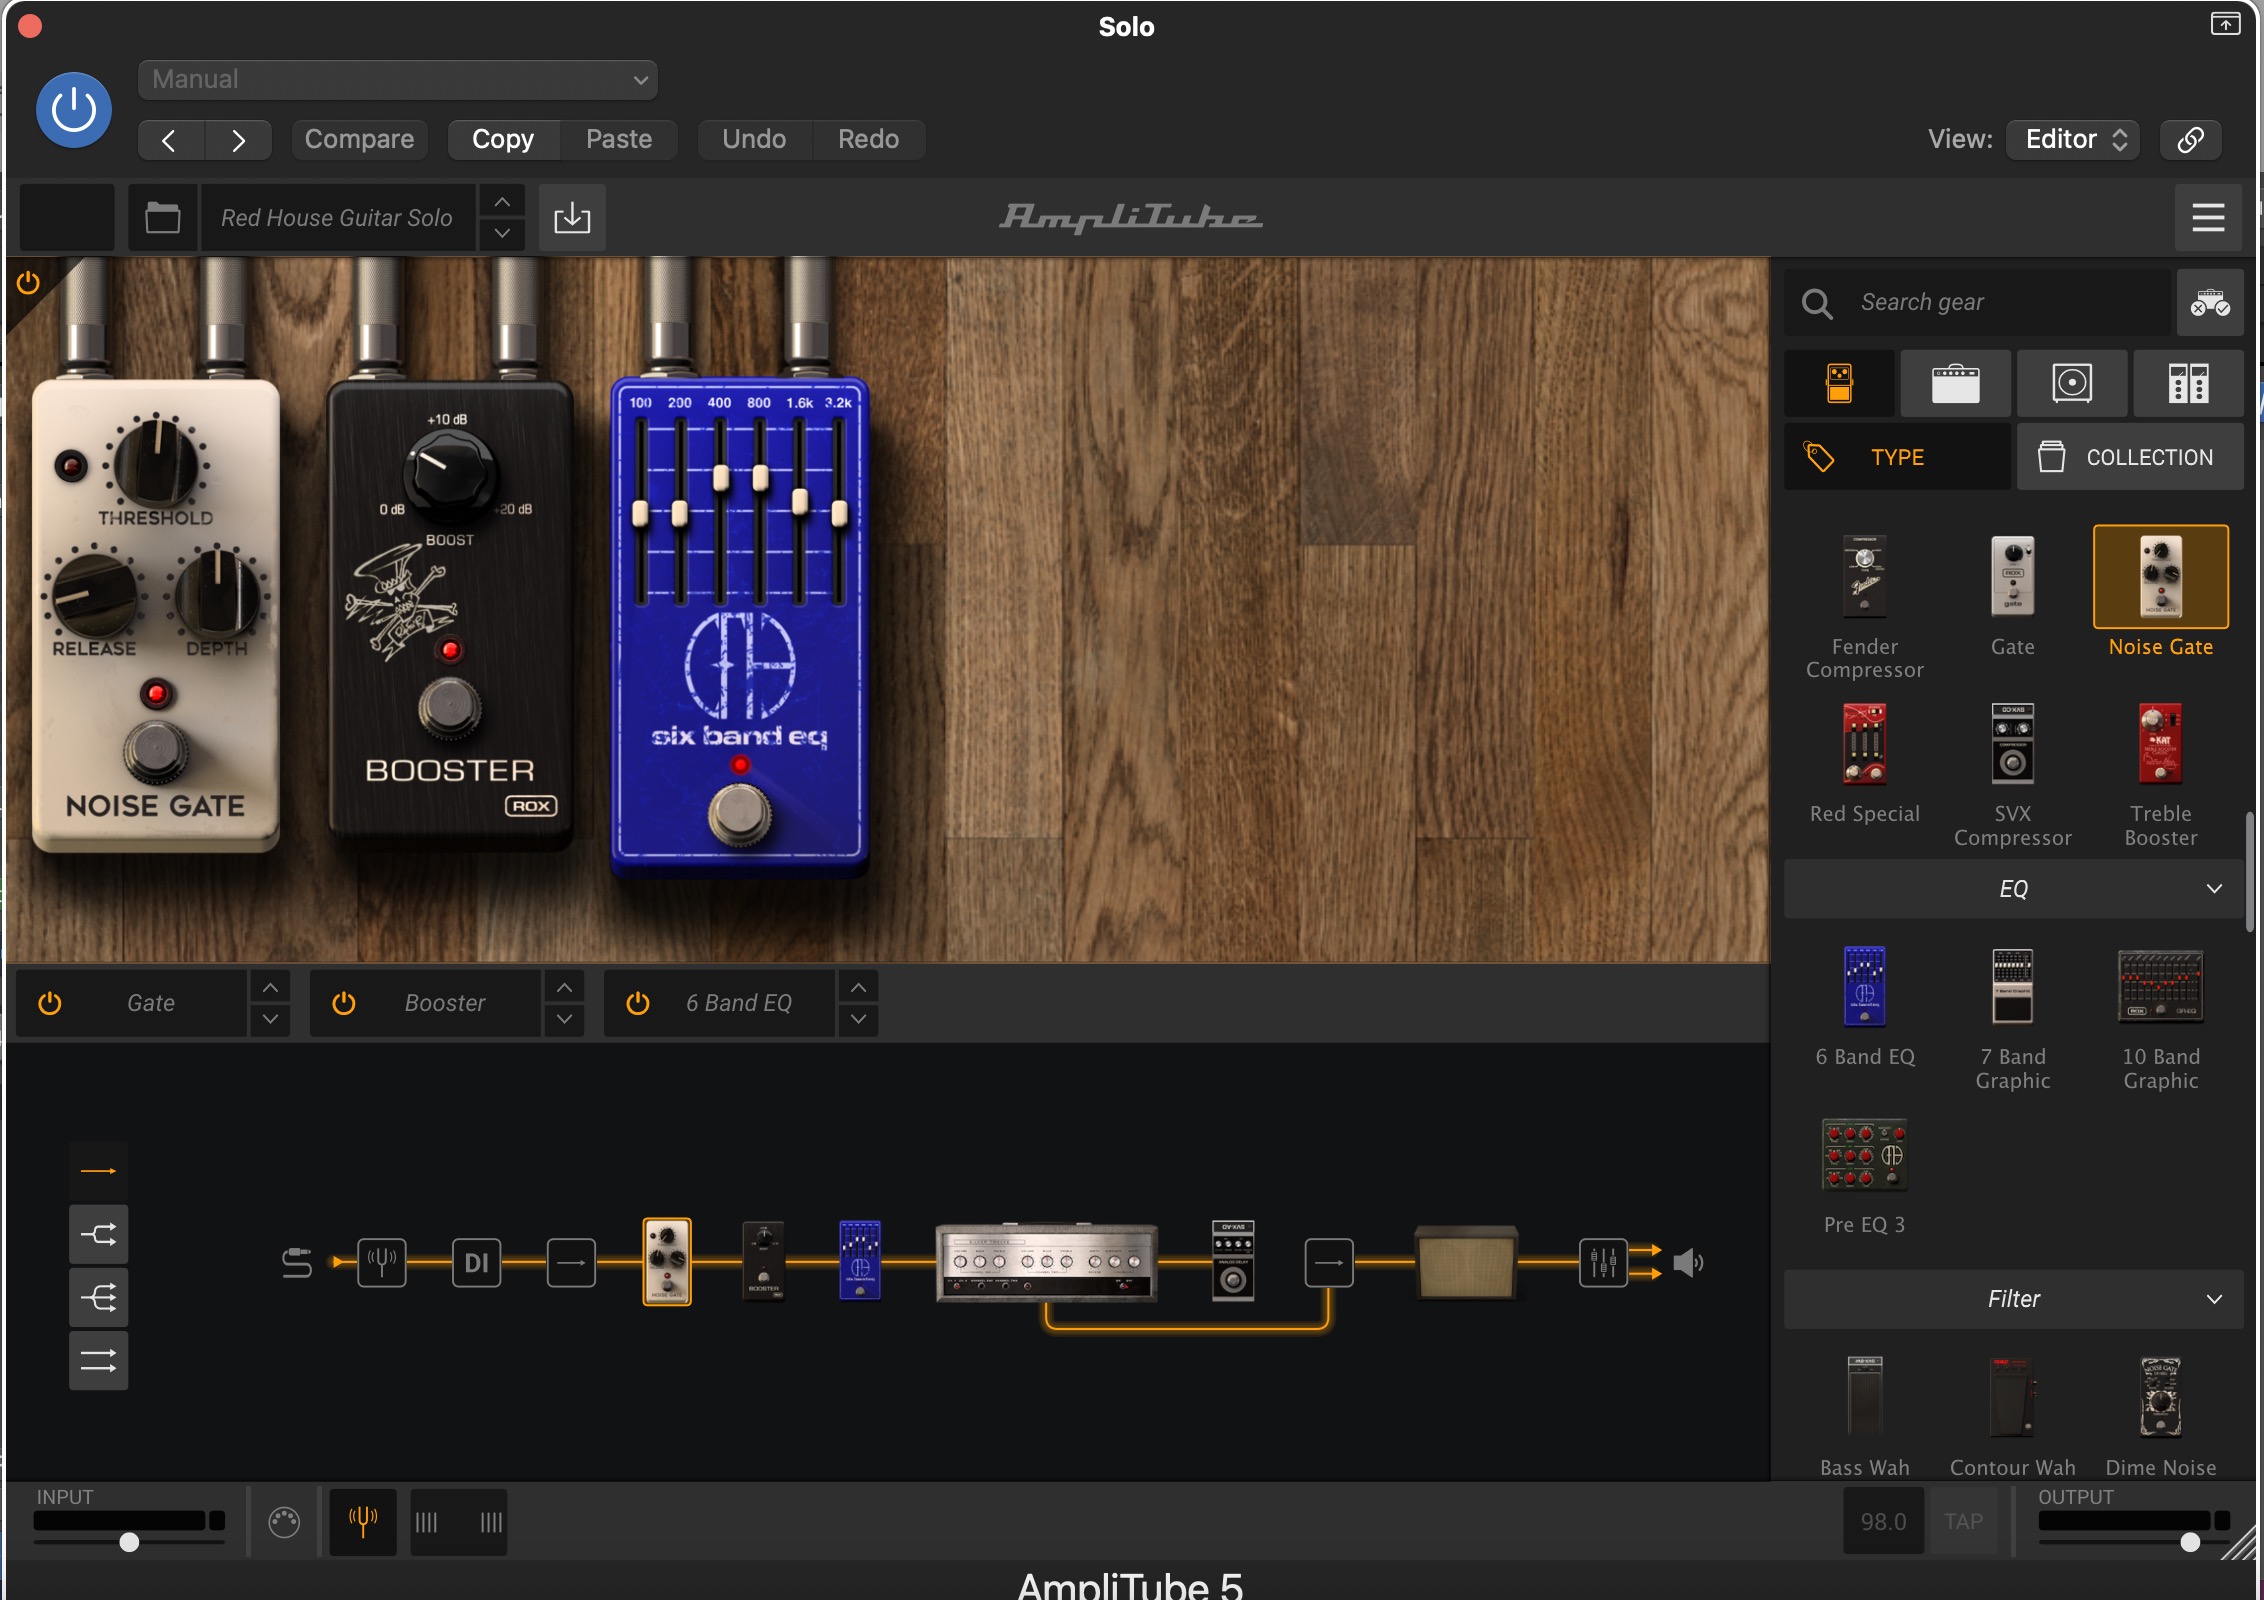Choose the dual parallel routing layout

(x=98, y=1361)
